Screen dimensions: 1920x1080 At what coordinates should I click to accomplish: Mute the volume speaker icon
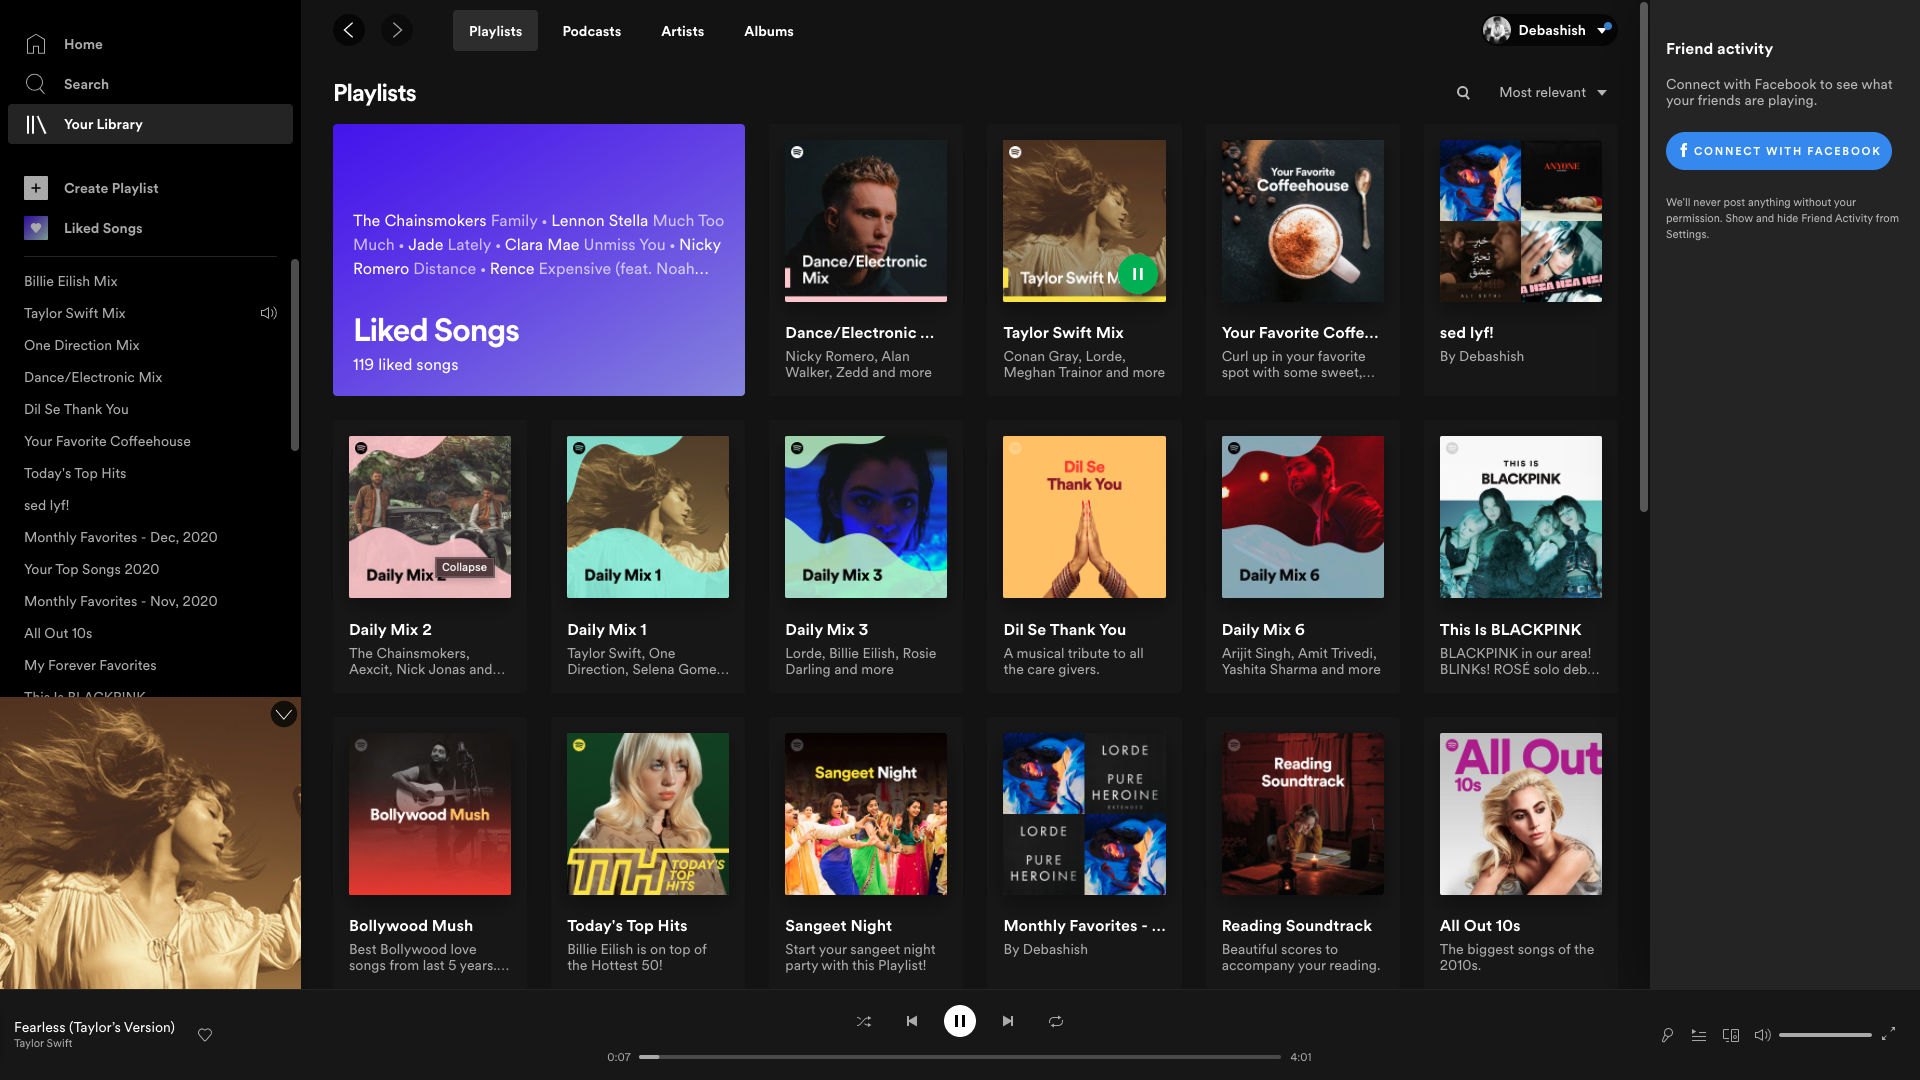[1763, 1035]
